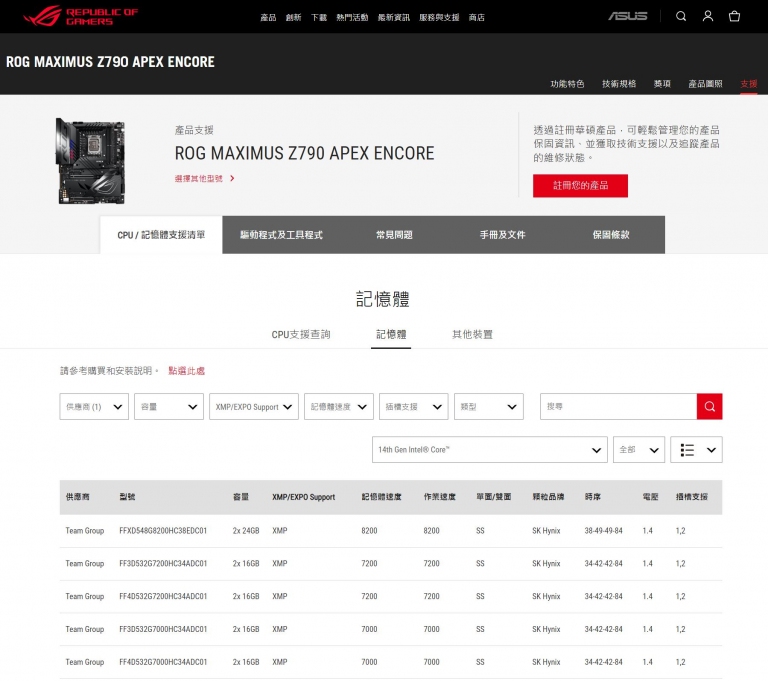Screen dimensions: 768x681
Task: Switch to 保固條款 tab
Action: point(611,235)
